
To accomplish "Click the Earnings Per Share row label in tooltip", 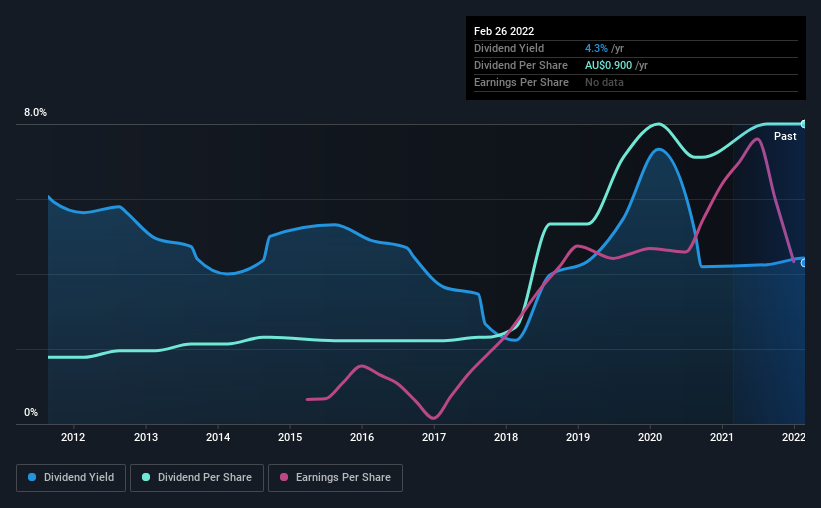I will tap(521, 82).
